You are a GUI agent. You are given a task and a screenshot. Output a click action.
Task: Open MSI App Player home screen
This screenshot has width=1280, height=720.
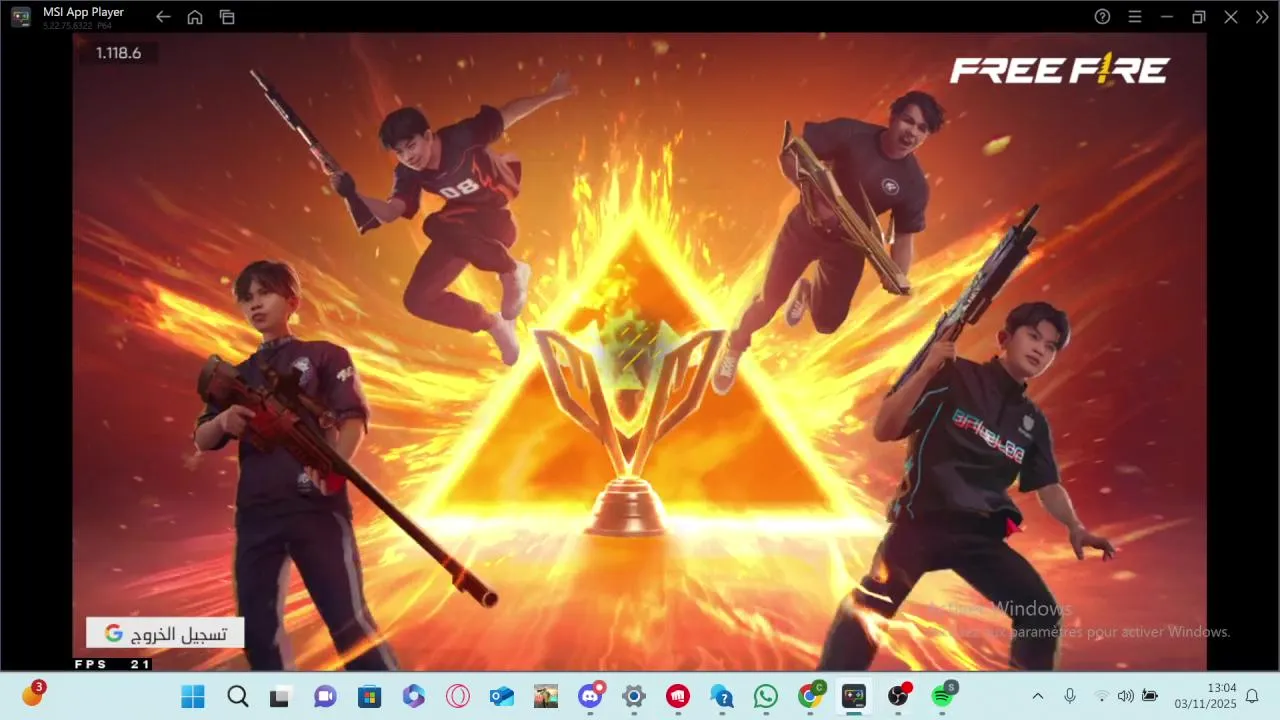coord(195,17)
